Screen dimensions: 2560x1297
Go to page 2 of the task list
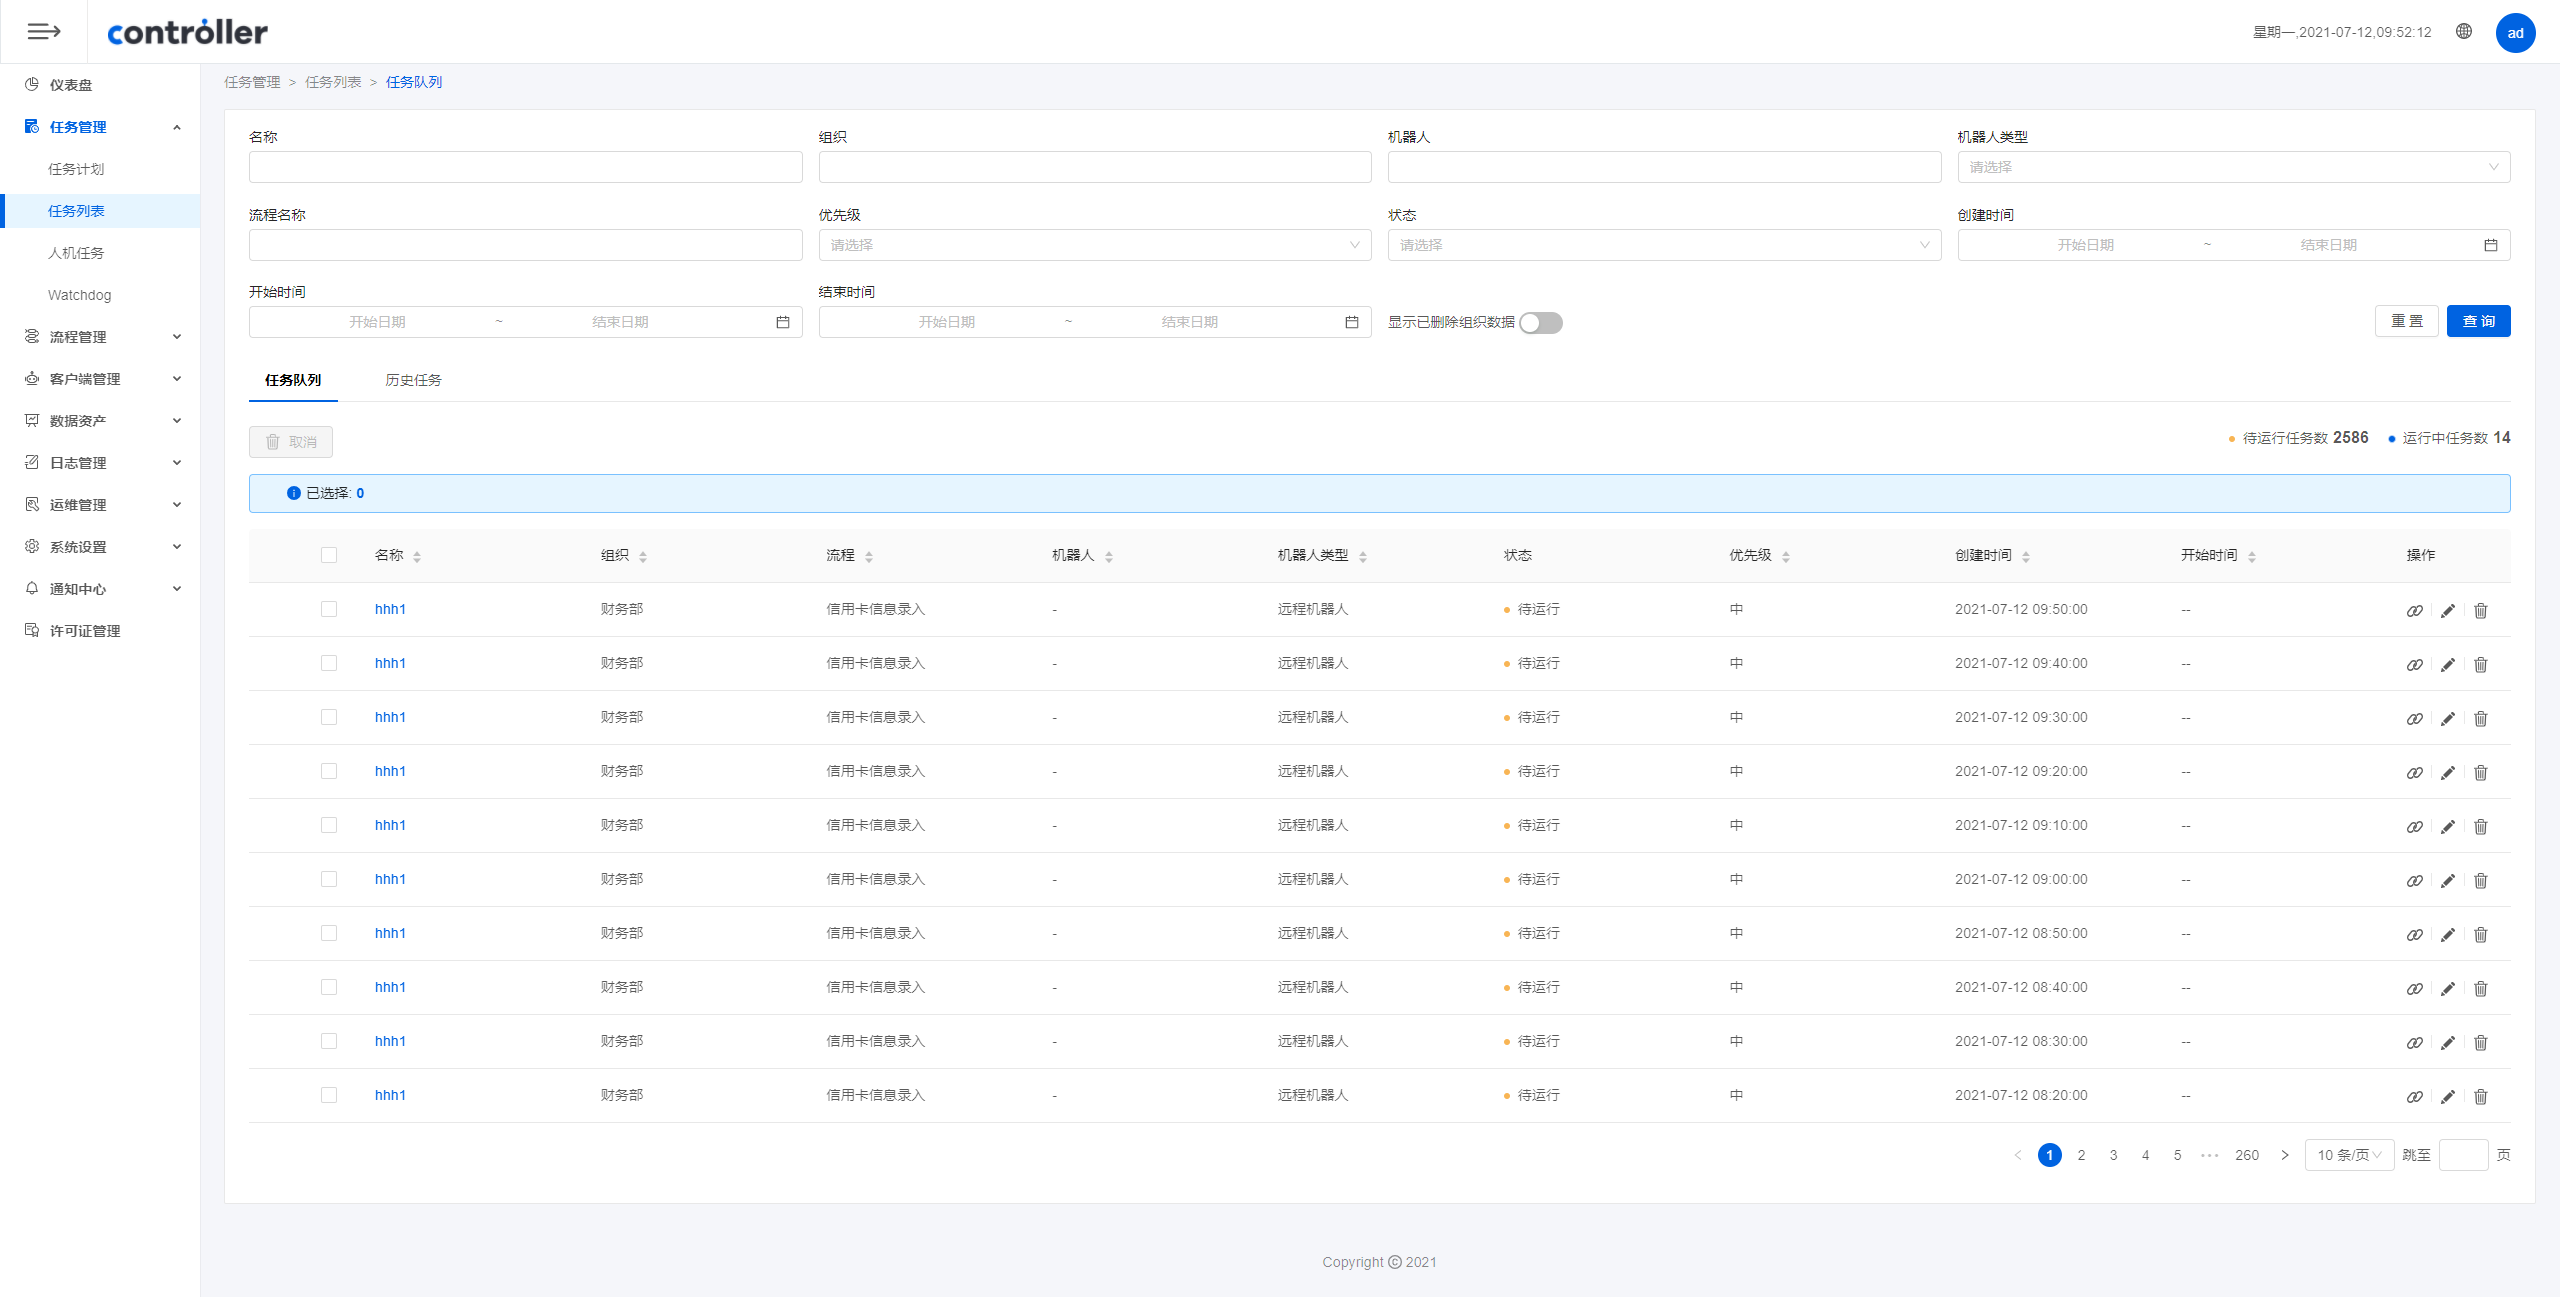coord(2081,1155)
